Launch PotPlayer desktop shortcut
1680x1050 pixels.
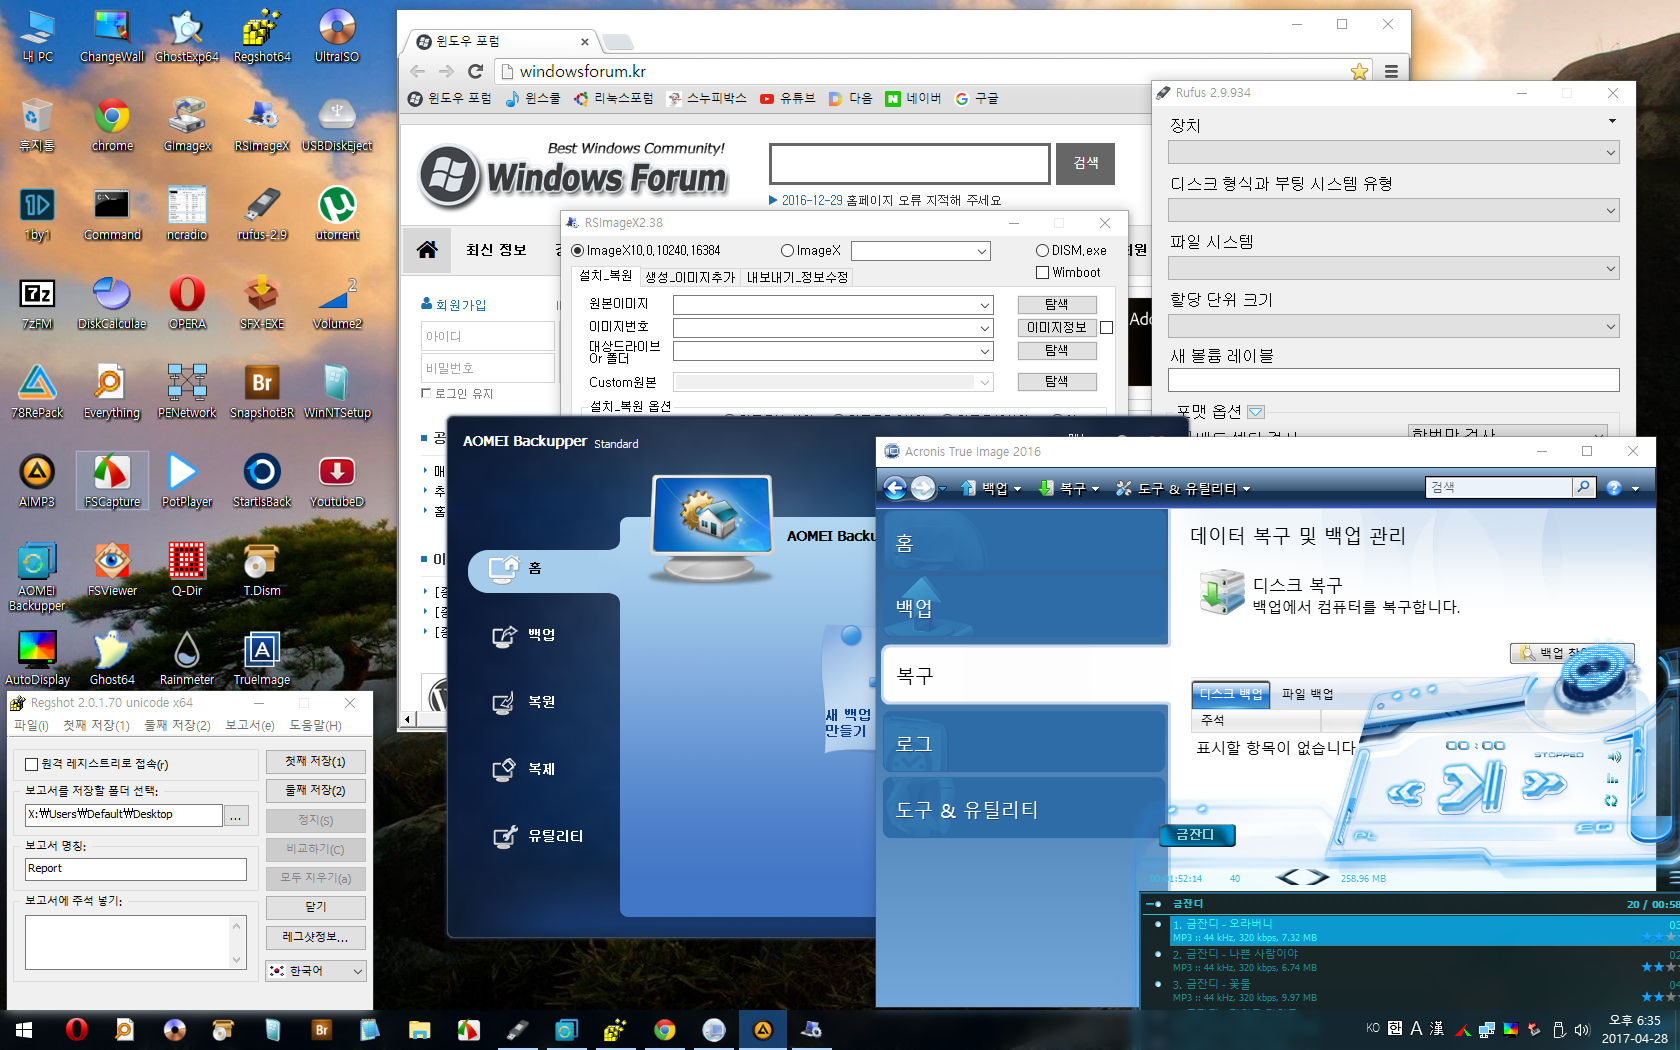pyautogui.click(x=187, y=482)
